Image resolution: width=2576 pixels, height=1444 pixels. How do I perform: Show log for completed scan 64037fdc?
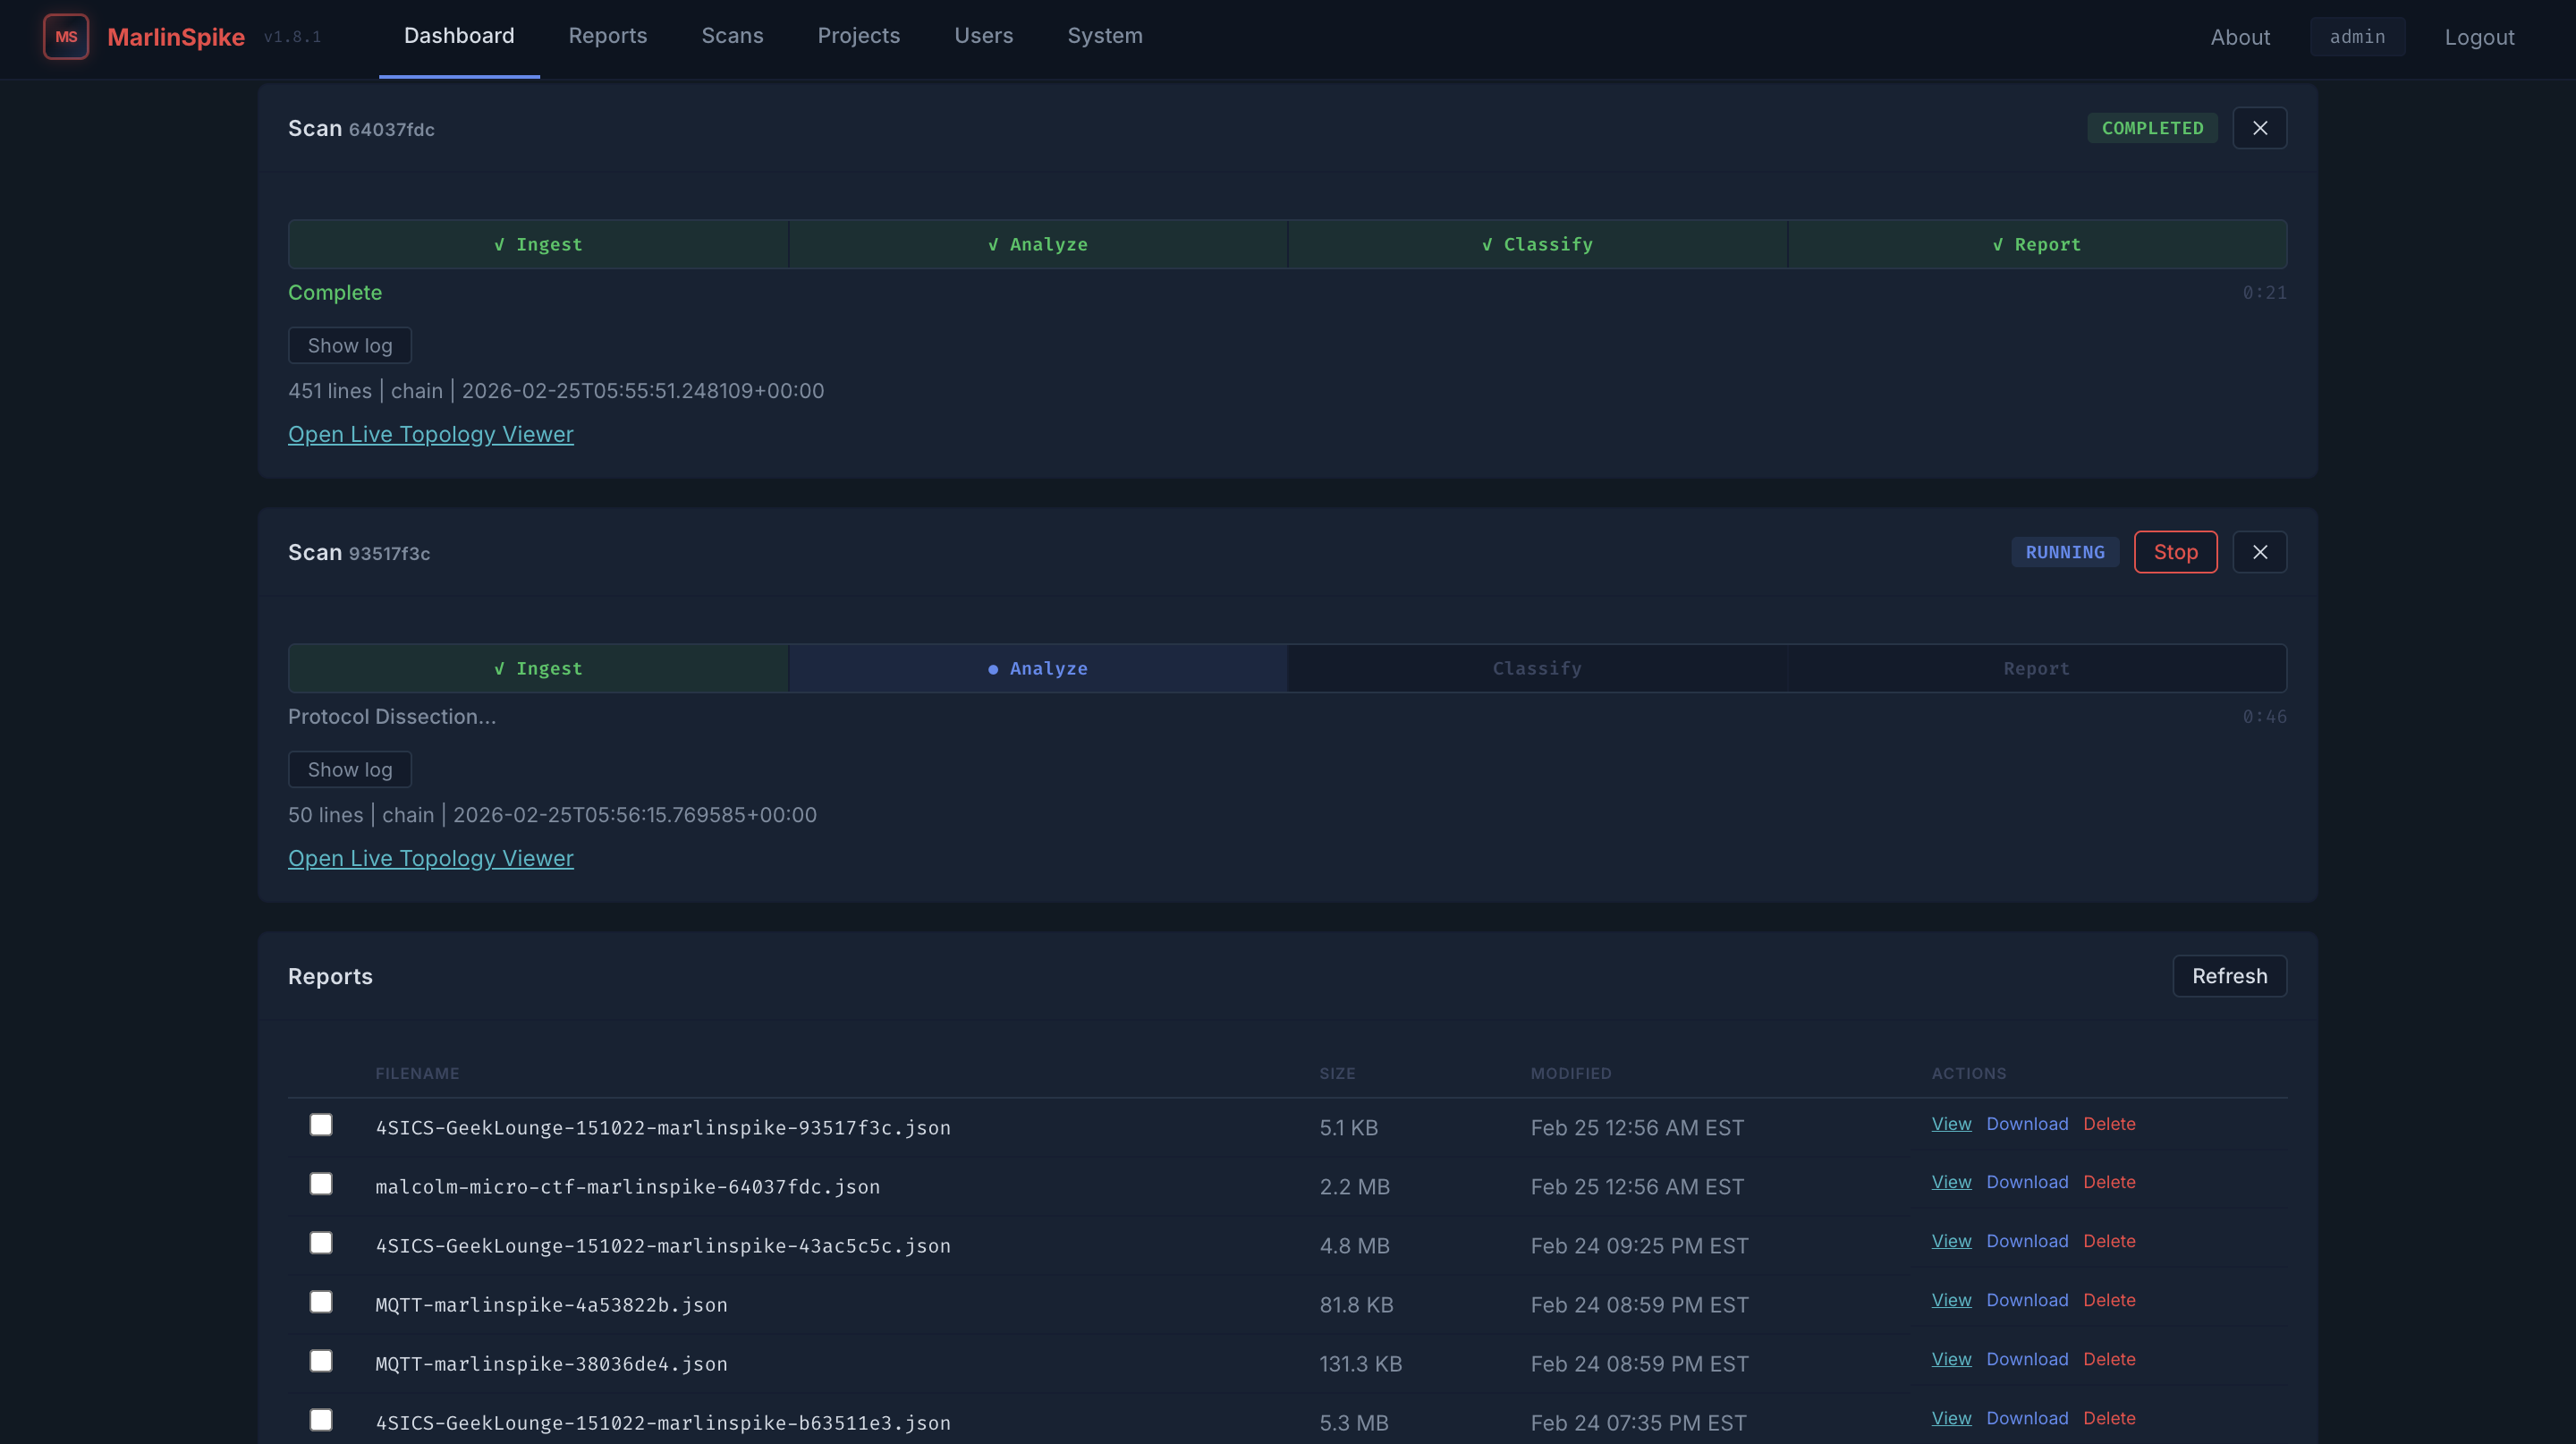[349, 344]
